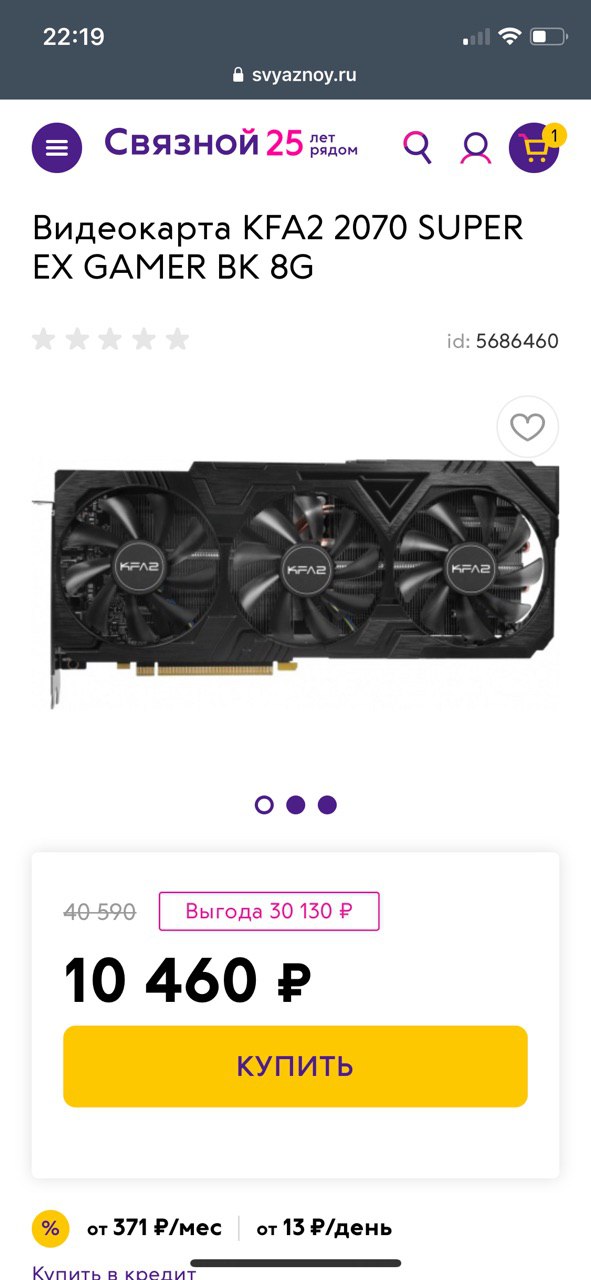Image resolution: width=591 pixels, height=1280 pixels.
Task: Click the КУПИТЬ button
Action: tap(295, 1066)
